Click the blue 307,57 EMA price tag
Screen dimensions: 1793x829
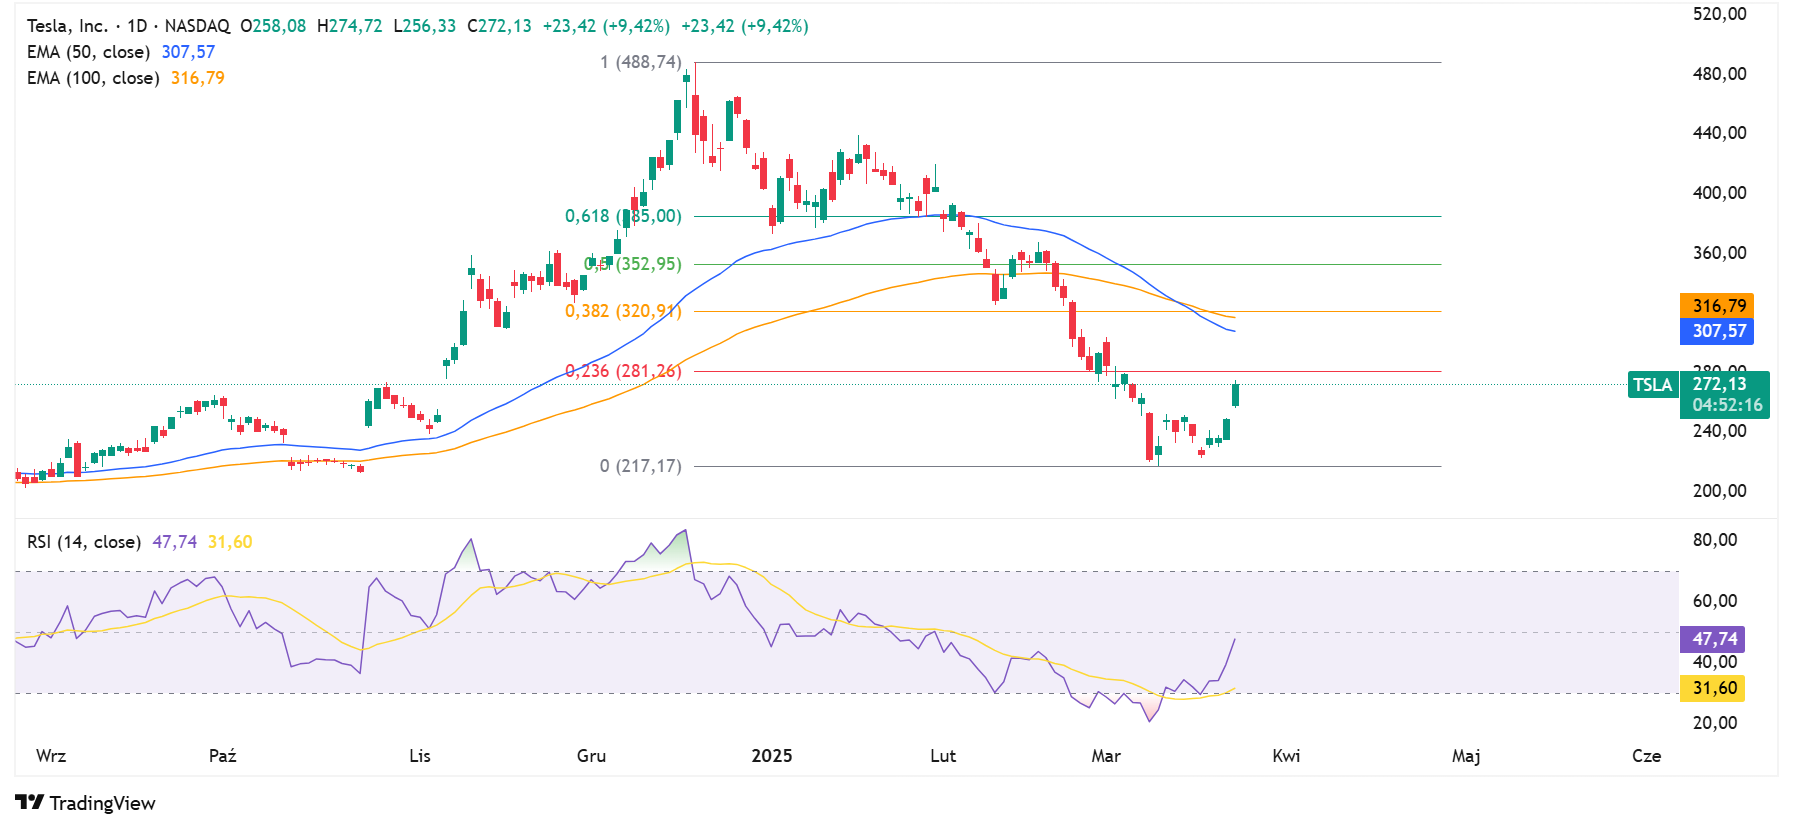[1718, 331]
